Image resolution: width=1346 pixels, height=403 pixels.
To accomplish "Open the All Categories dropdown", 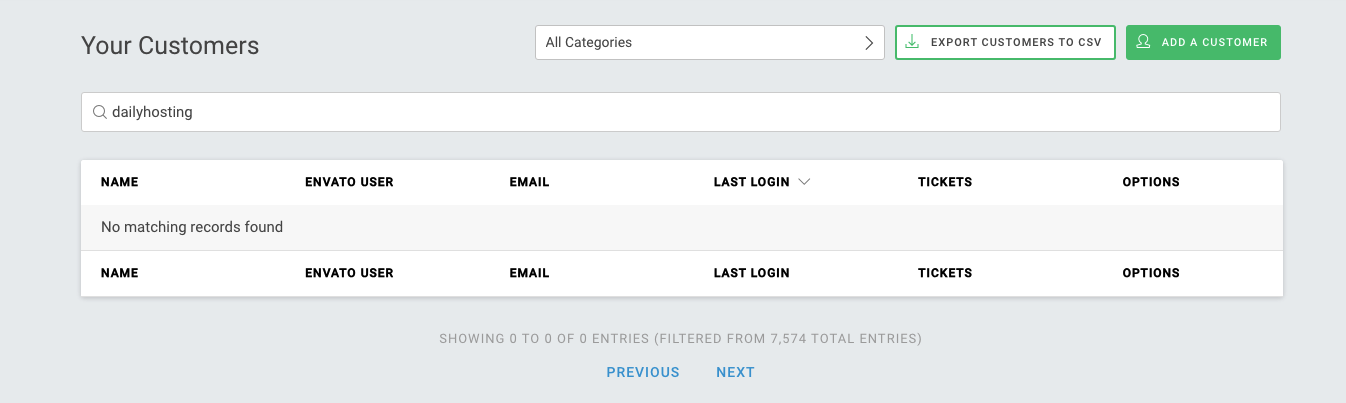I will 710,43.
